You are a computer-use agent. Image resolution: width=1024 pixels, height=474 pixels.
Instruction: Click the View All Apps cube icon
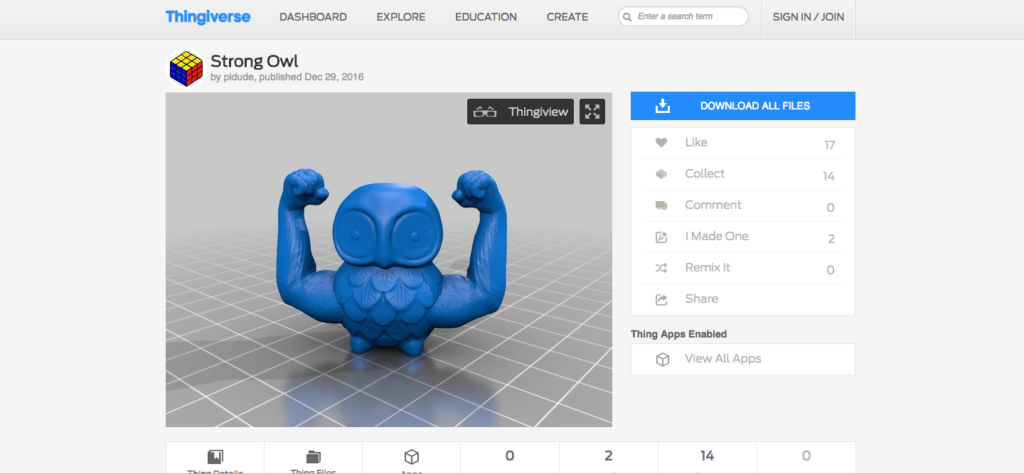pos(662,360)
